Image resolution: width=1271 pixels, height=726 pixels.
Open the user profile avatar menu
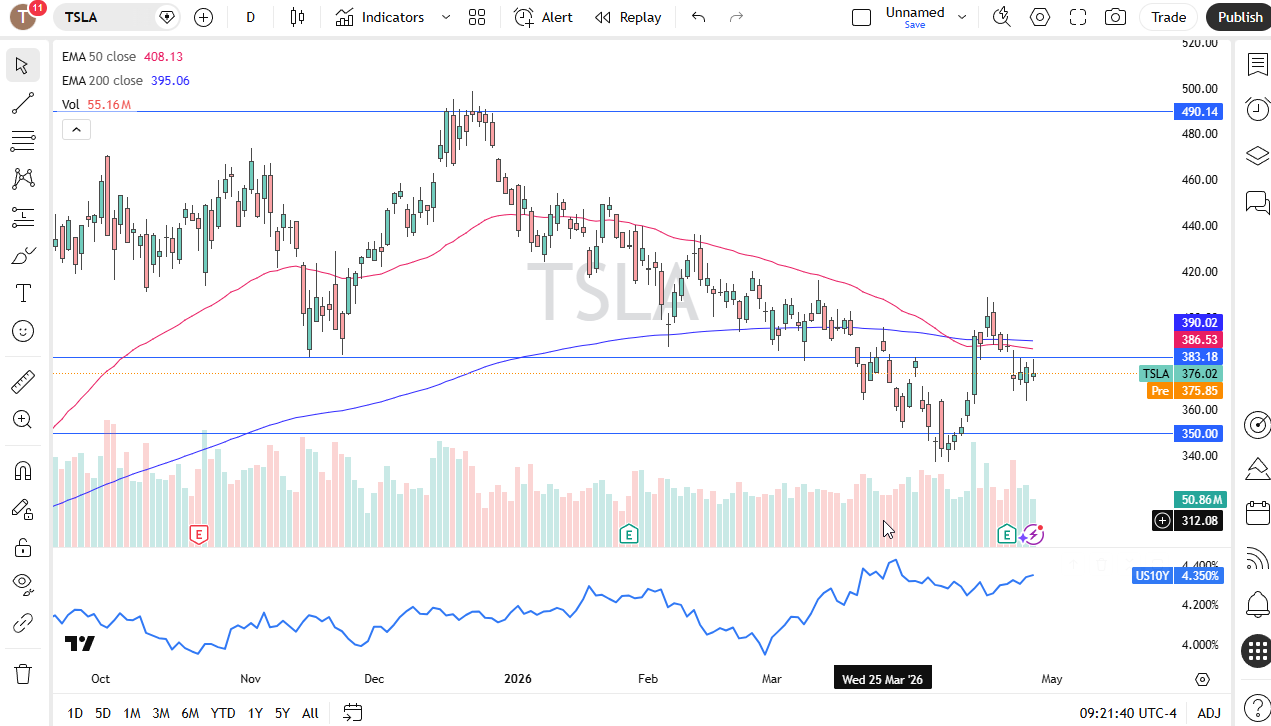(22, 16)
